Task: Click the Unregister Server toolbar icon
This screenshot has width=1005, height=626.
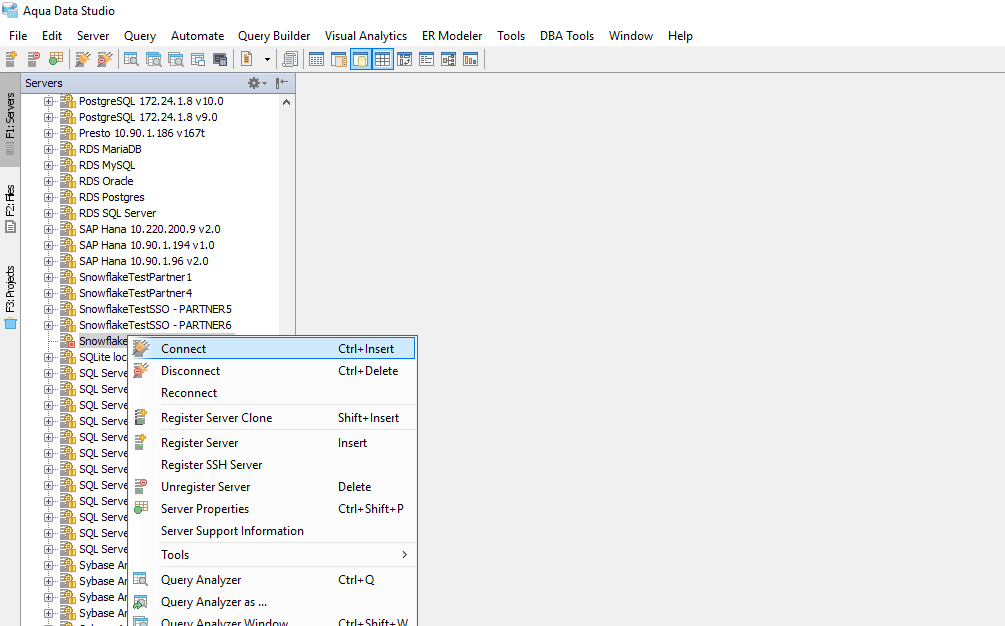Action: 33,60
